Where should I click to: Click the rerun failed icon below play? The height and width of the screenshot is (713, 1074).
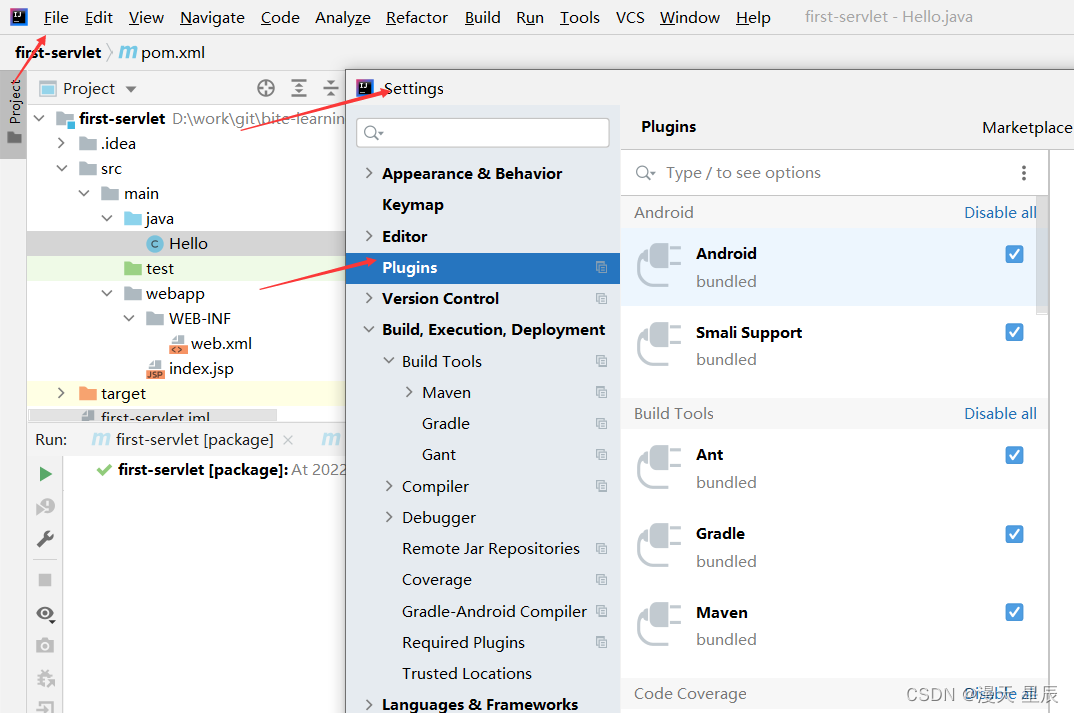pyautogui.click(x=45, y=507)
